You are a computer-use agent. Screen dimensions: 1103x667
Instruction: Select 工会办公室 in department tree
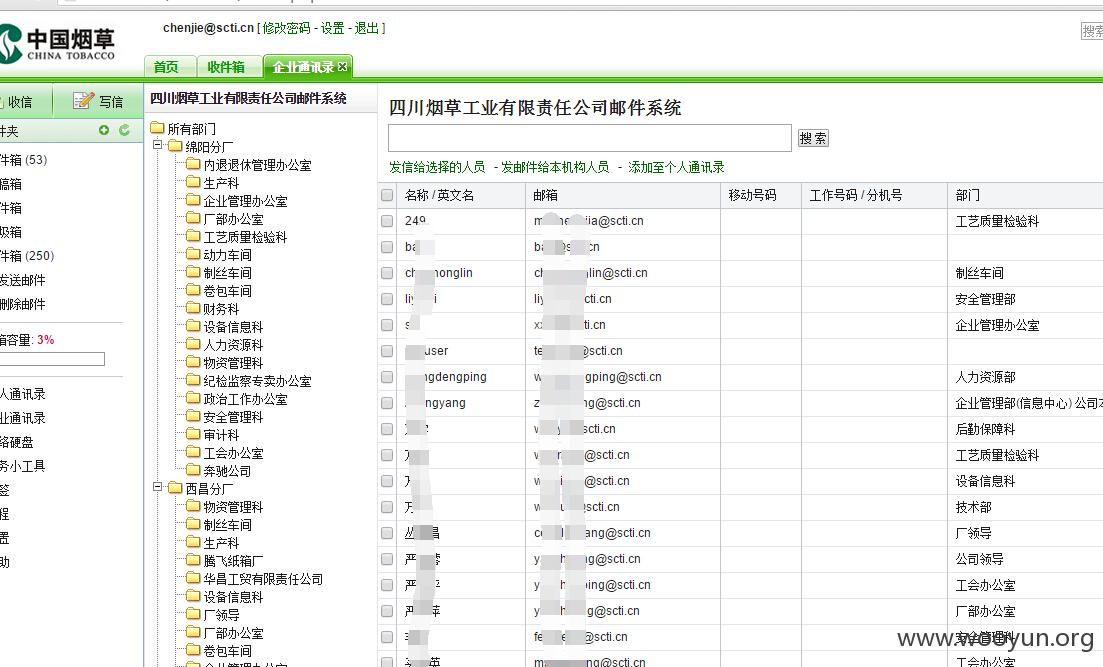click(233, 453)
